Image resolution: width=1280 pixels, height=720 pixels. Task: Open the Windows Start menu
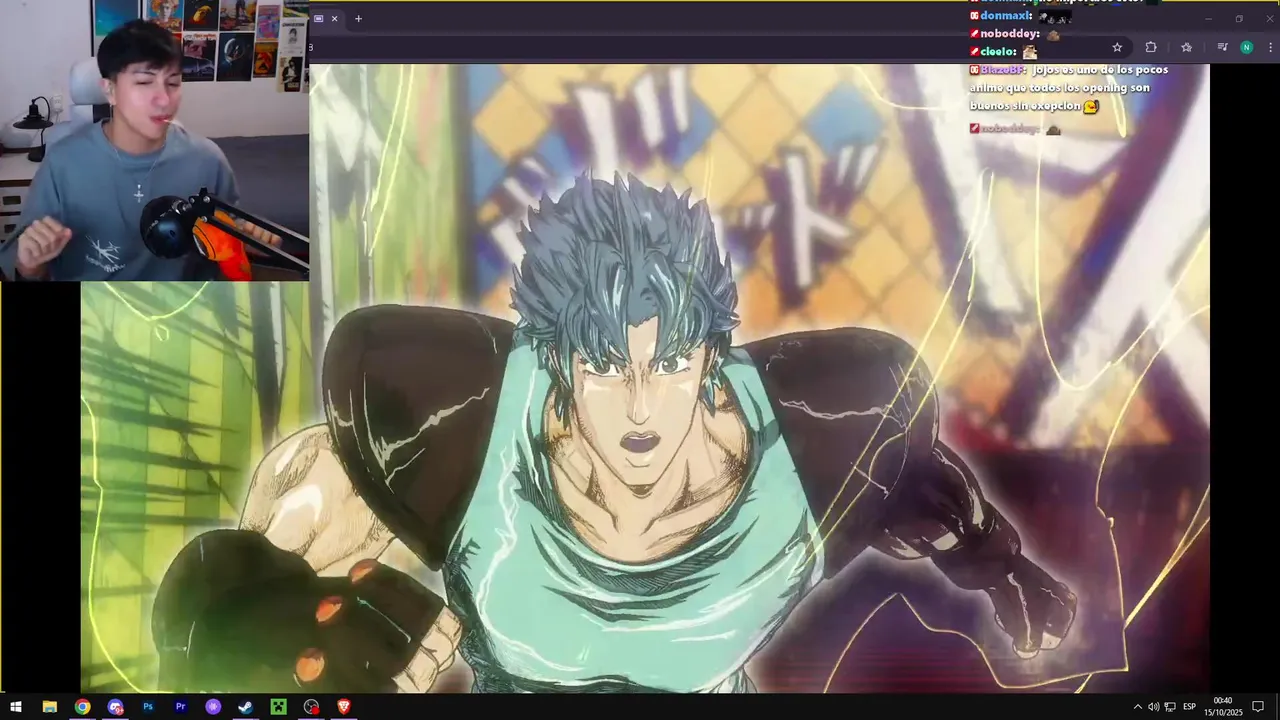click(16, 707)
